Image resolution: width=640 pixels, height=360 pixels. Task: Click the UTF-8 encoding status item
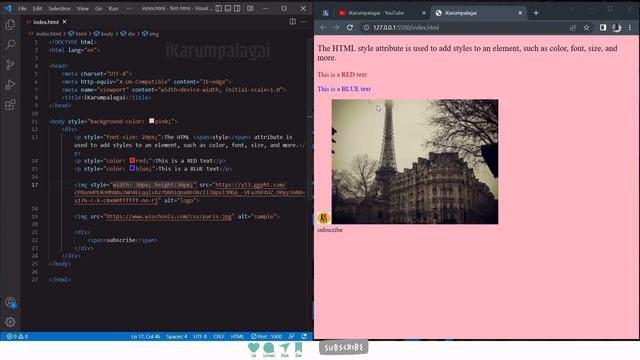200,336
